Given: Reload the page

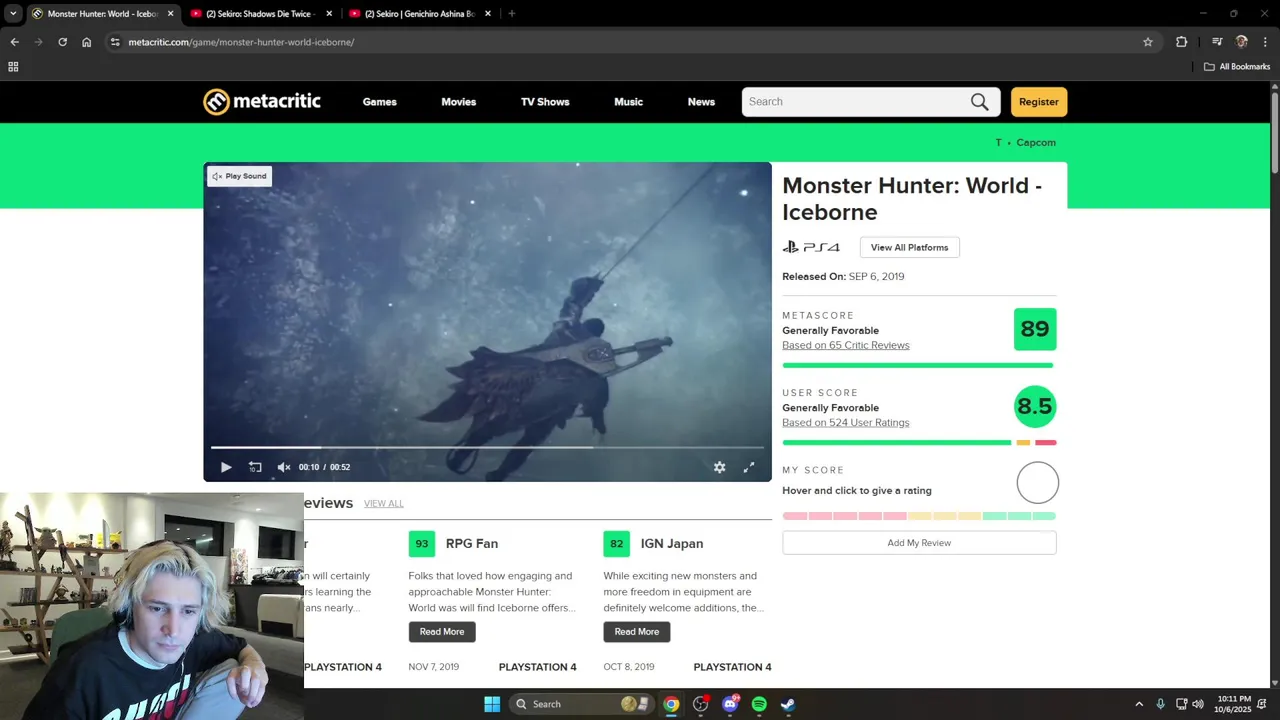Looking at the screenshot, I should pos(62,42).
